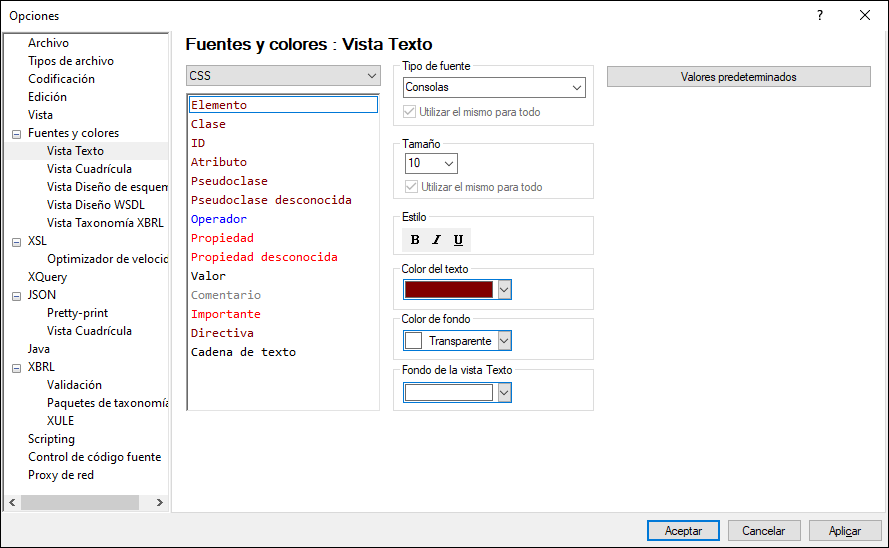Click the dark red text color swatch
Image resolution: width=889 pixels, height=548 pixels.
[x=449, y=289]
